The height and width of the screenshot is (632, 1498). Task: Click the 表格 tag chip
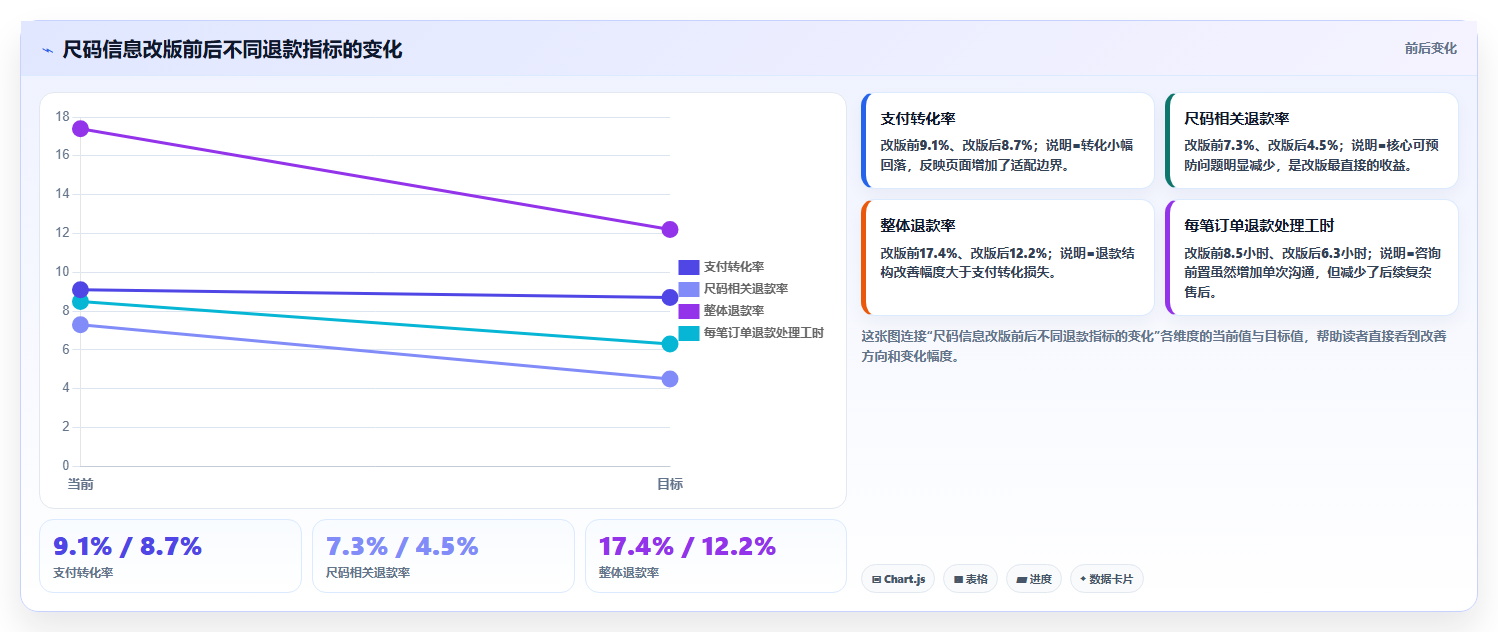(x=970, y=579)
